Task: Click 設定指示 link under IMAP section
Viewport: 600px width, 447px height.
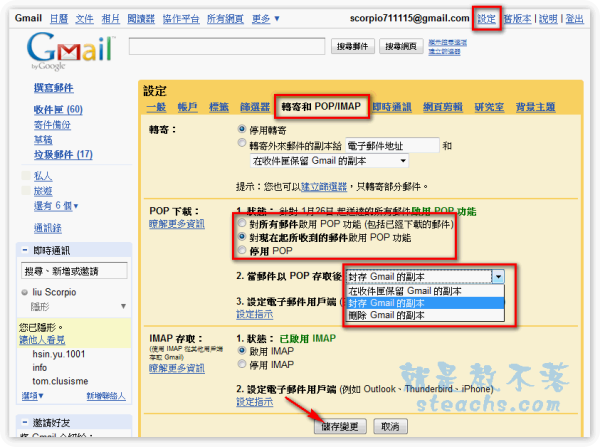Action: pyautogui.click(x=254, y=402)
